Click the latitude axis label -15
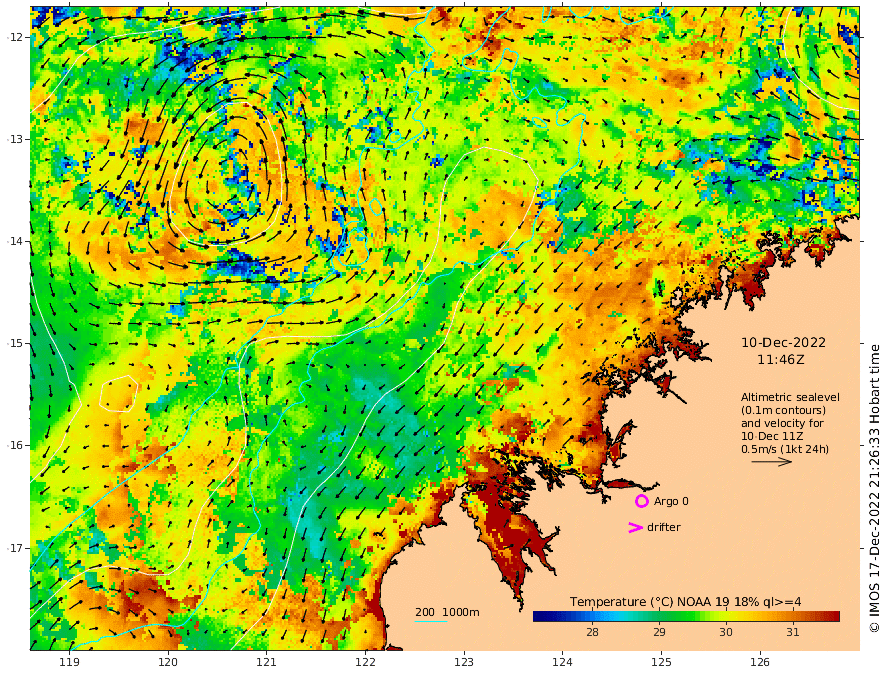 [x=15, y=343]
